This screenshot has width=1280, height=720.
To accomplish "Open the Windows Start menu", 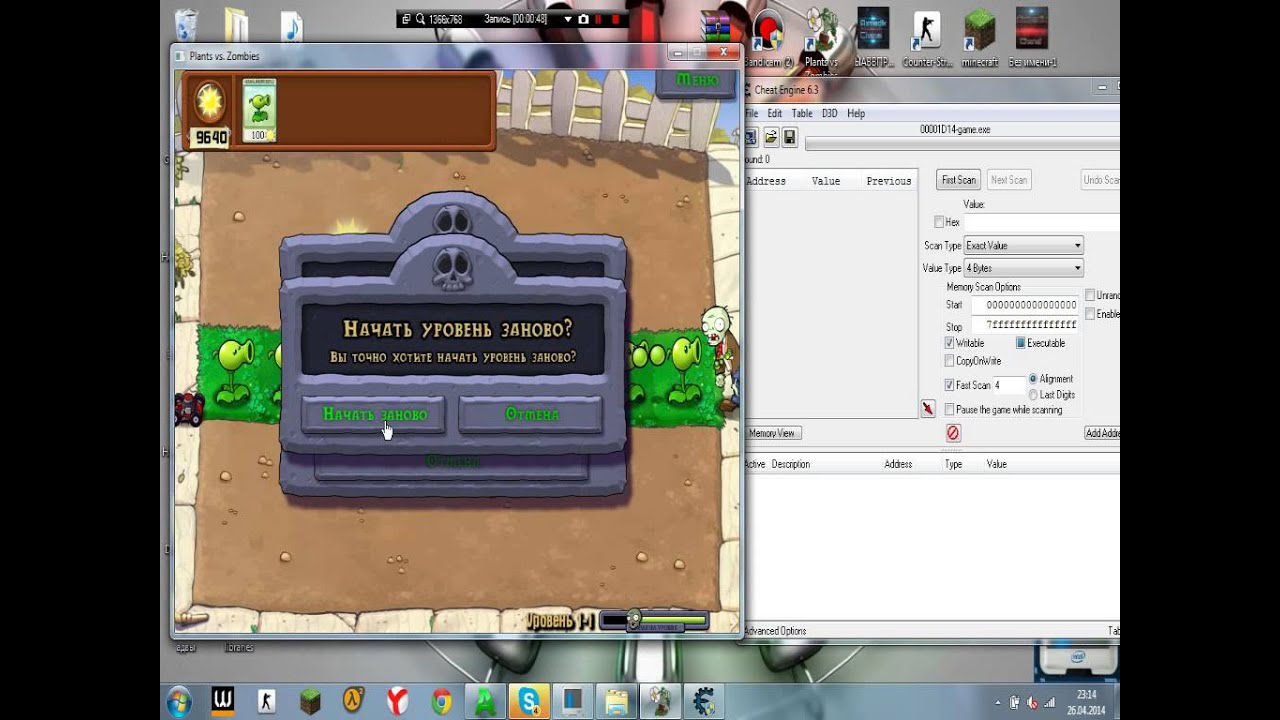I will tap(180, 701).
